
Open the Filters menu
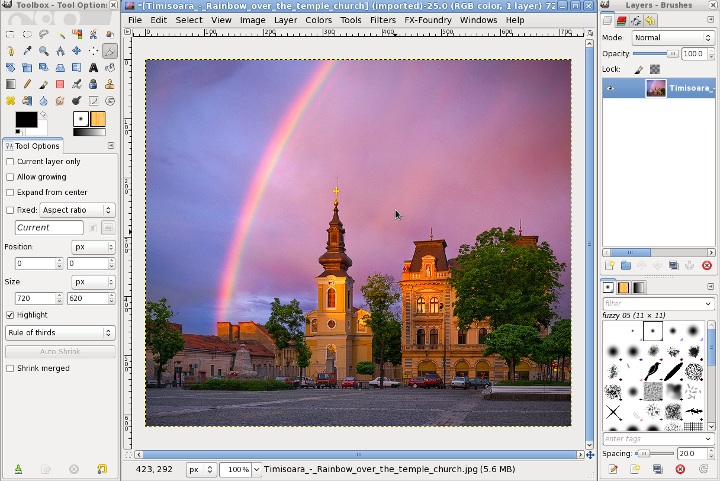[x=382, y=20]
